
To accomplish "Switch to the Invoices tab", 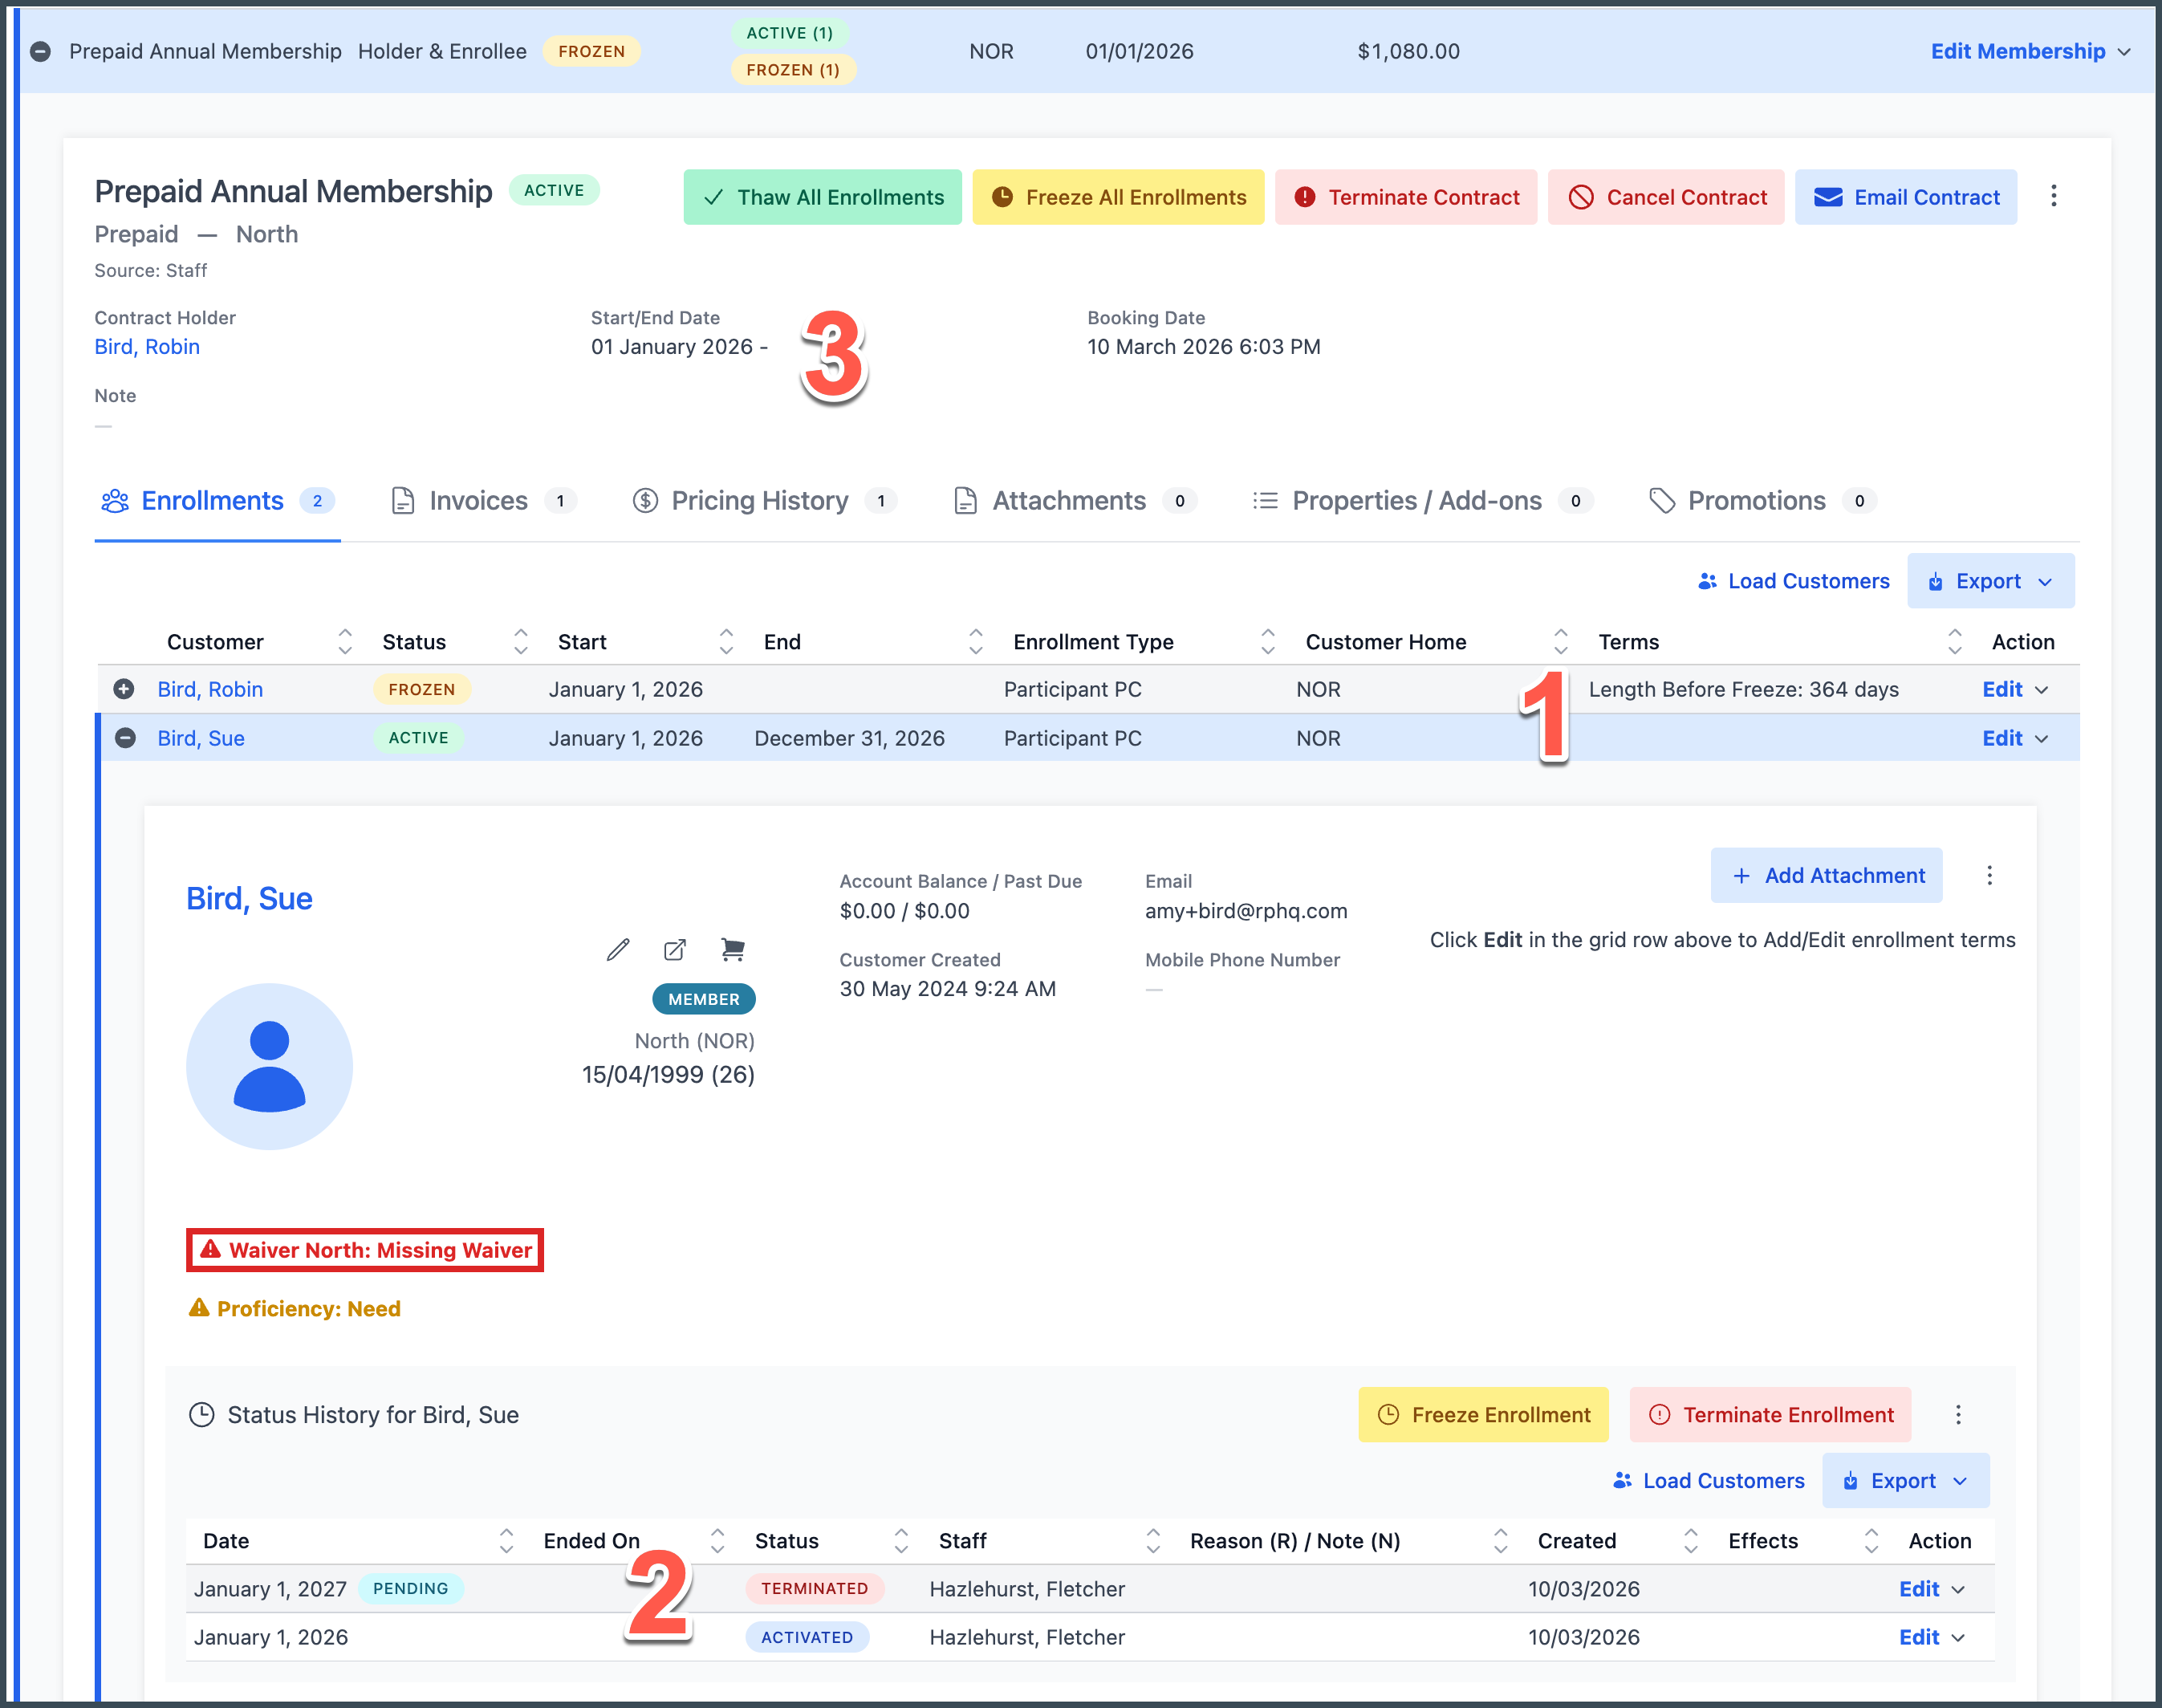I will 478,501.
